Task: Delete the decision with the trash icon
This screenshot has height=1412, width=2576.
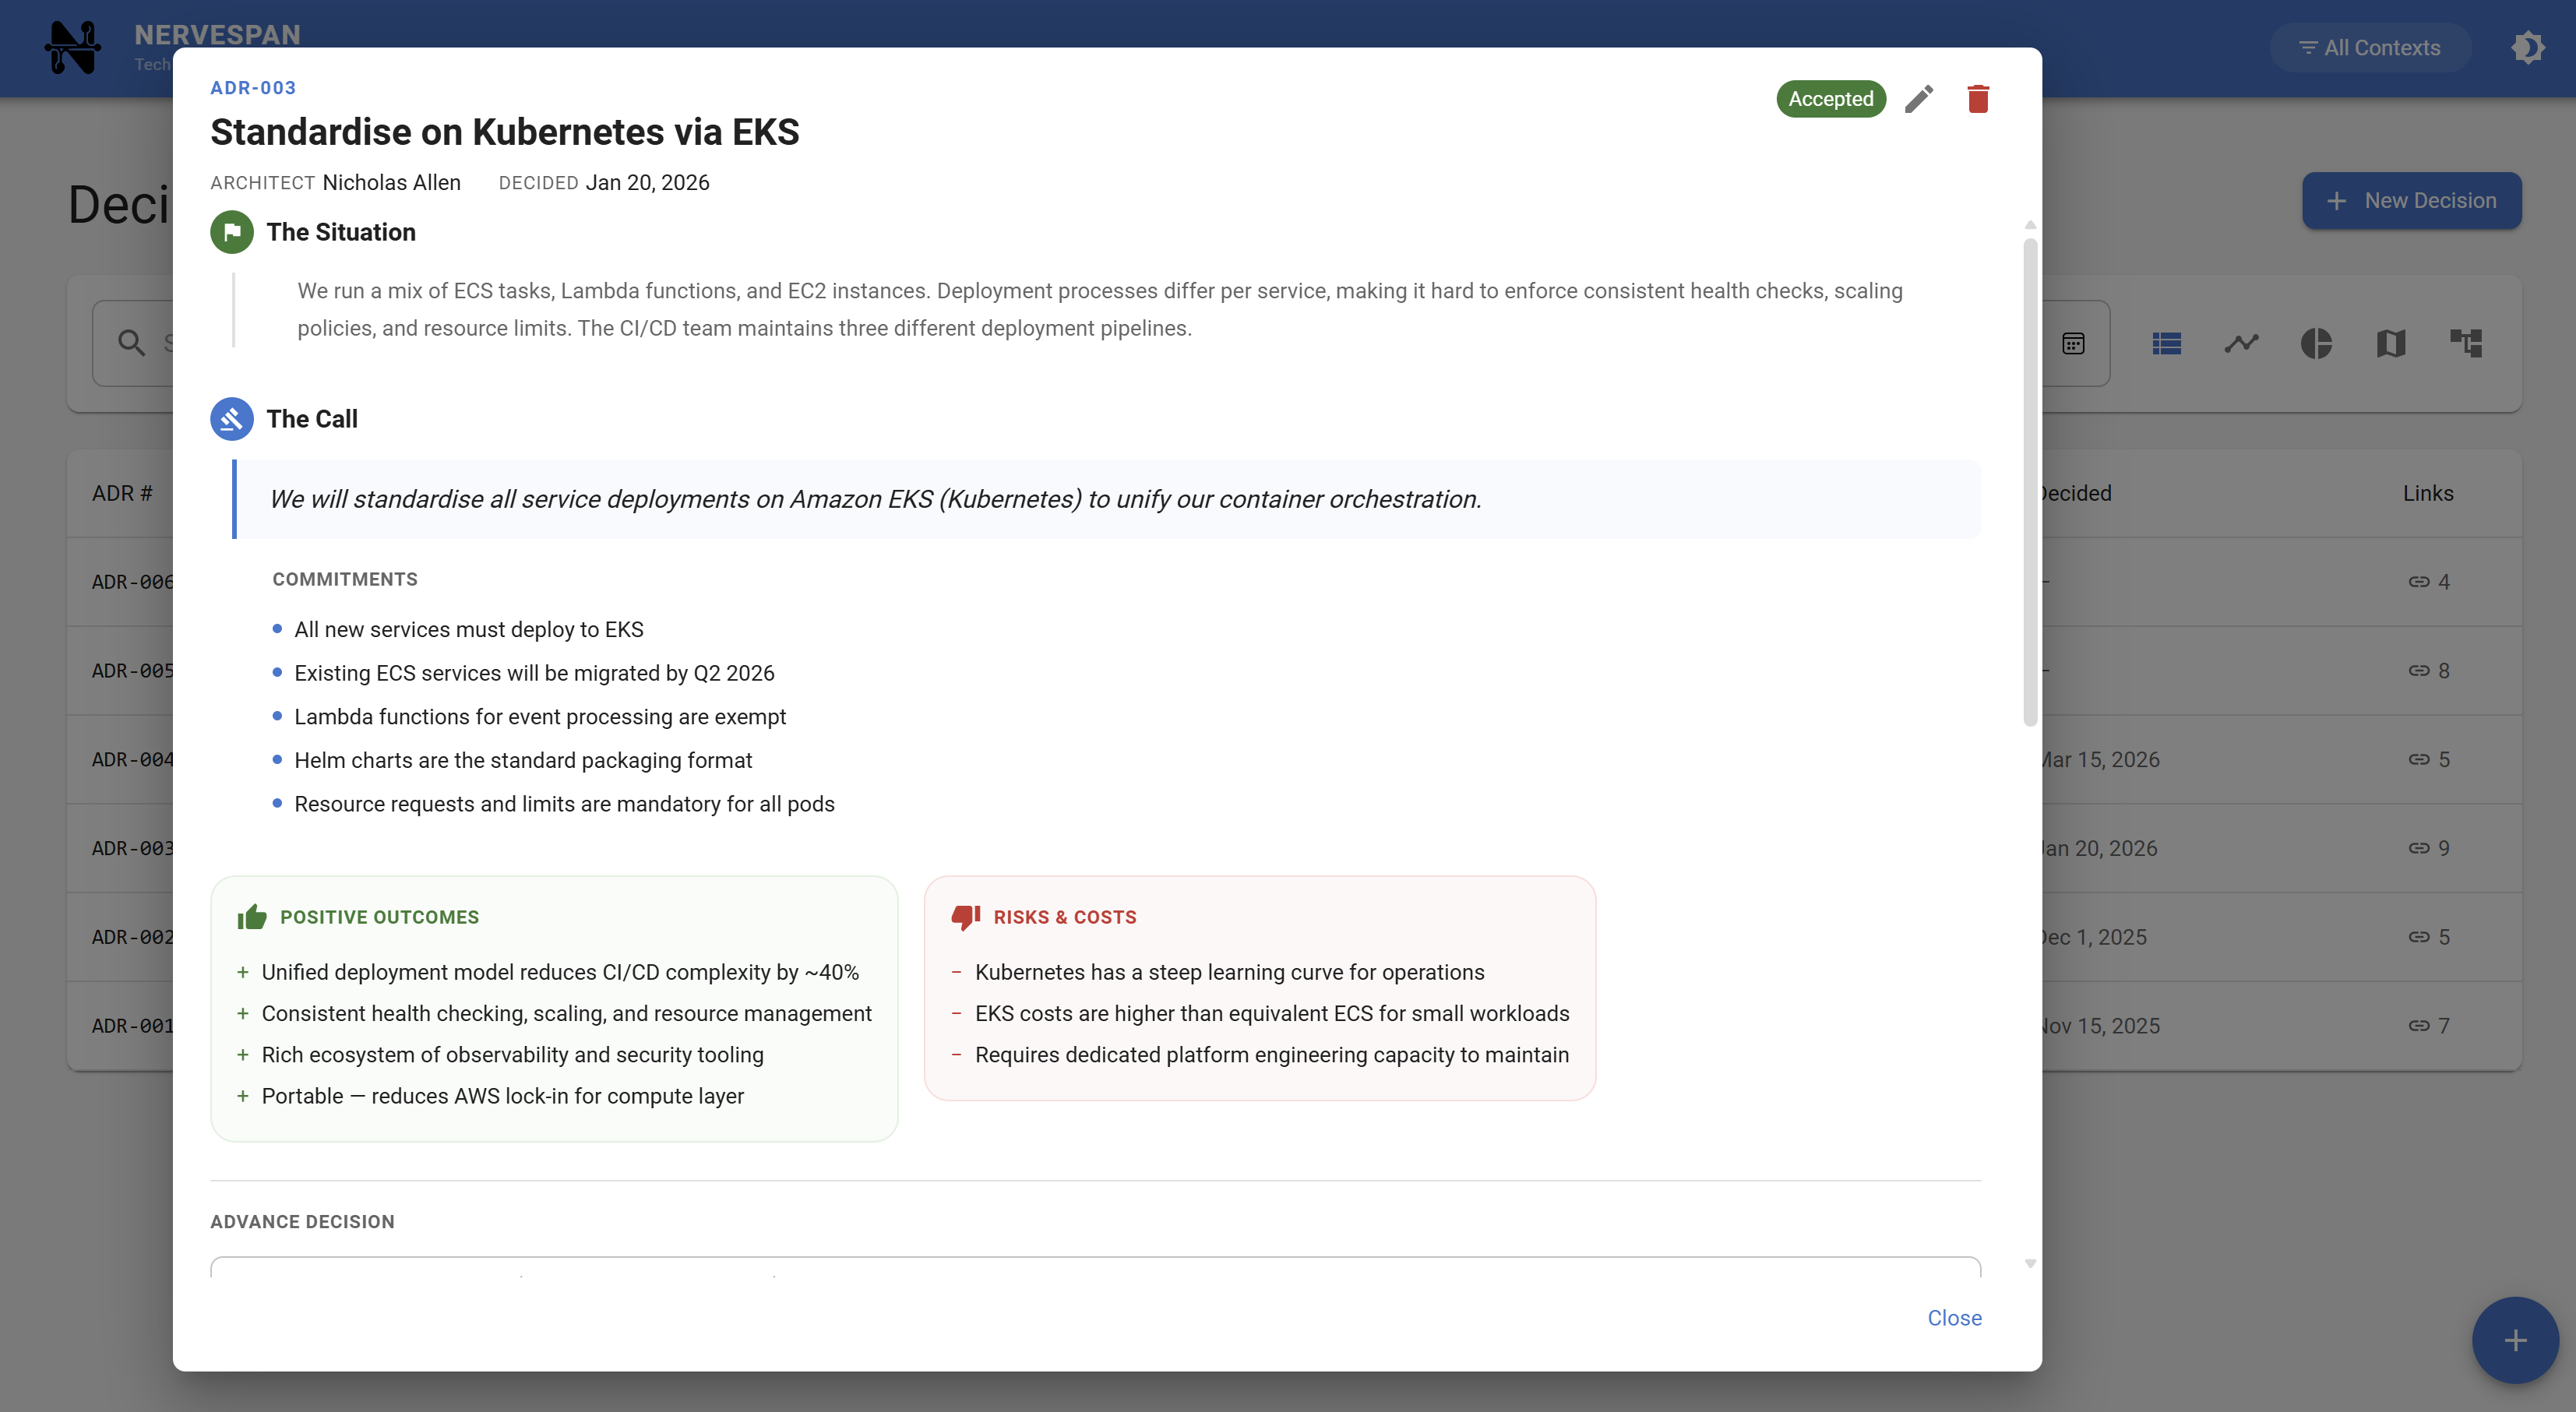Action: point(1977,99)
